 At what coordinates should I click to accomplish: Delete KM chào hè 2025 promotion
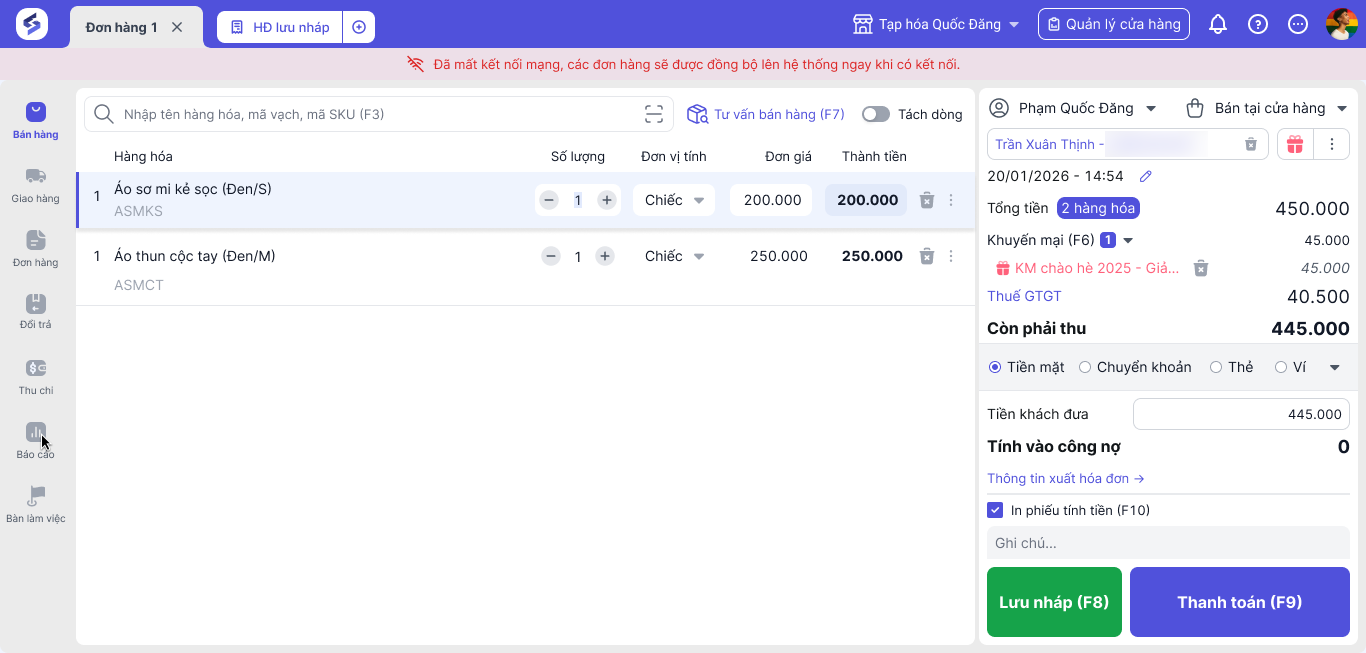[x=1202, y=268]
